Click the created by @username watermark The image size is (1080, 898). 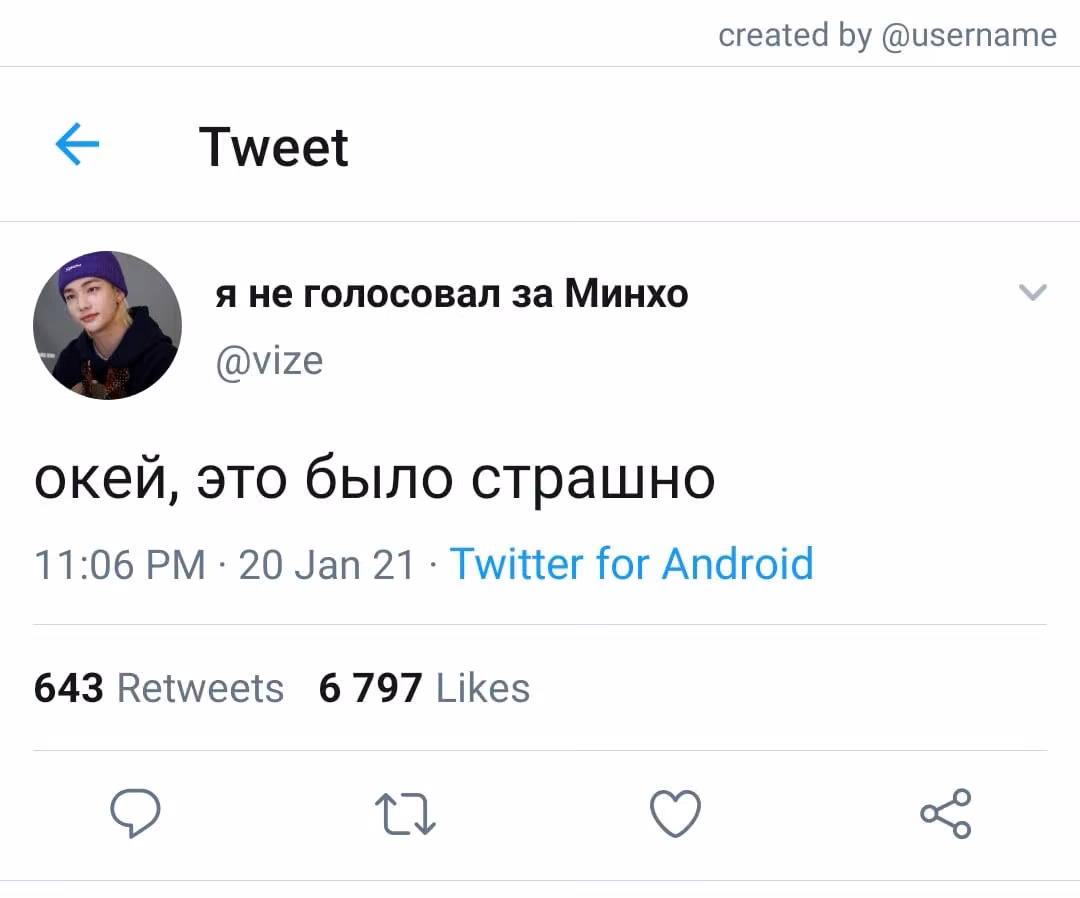click(887, 34)
